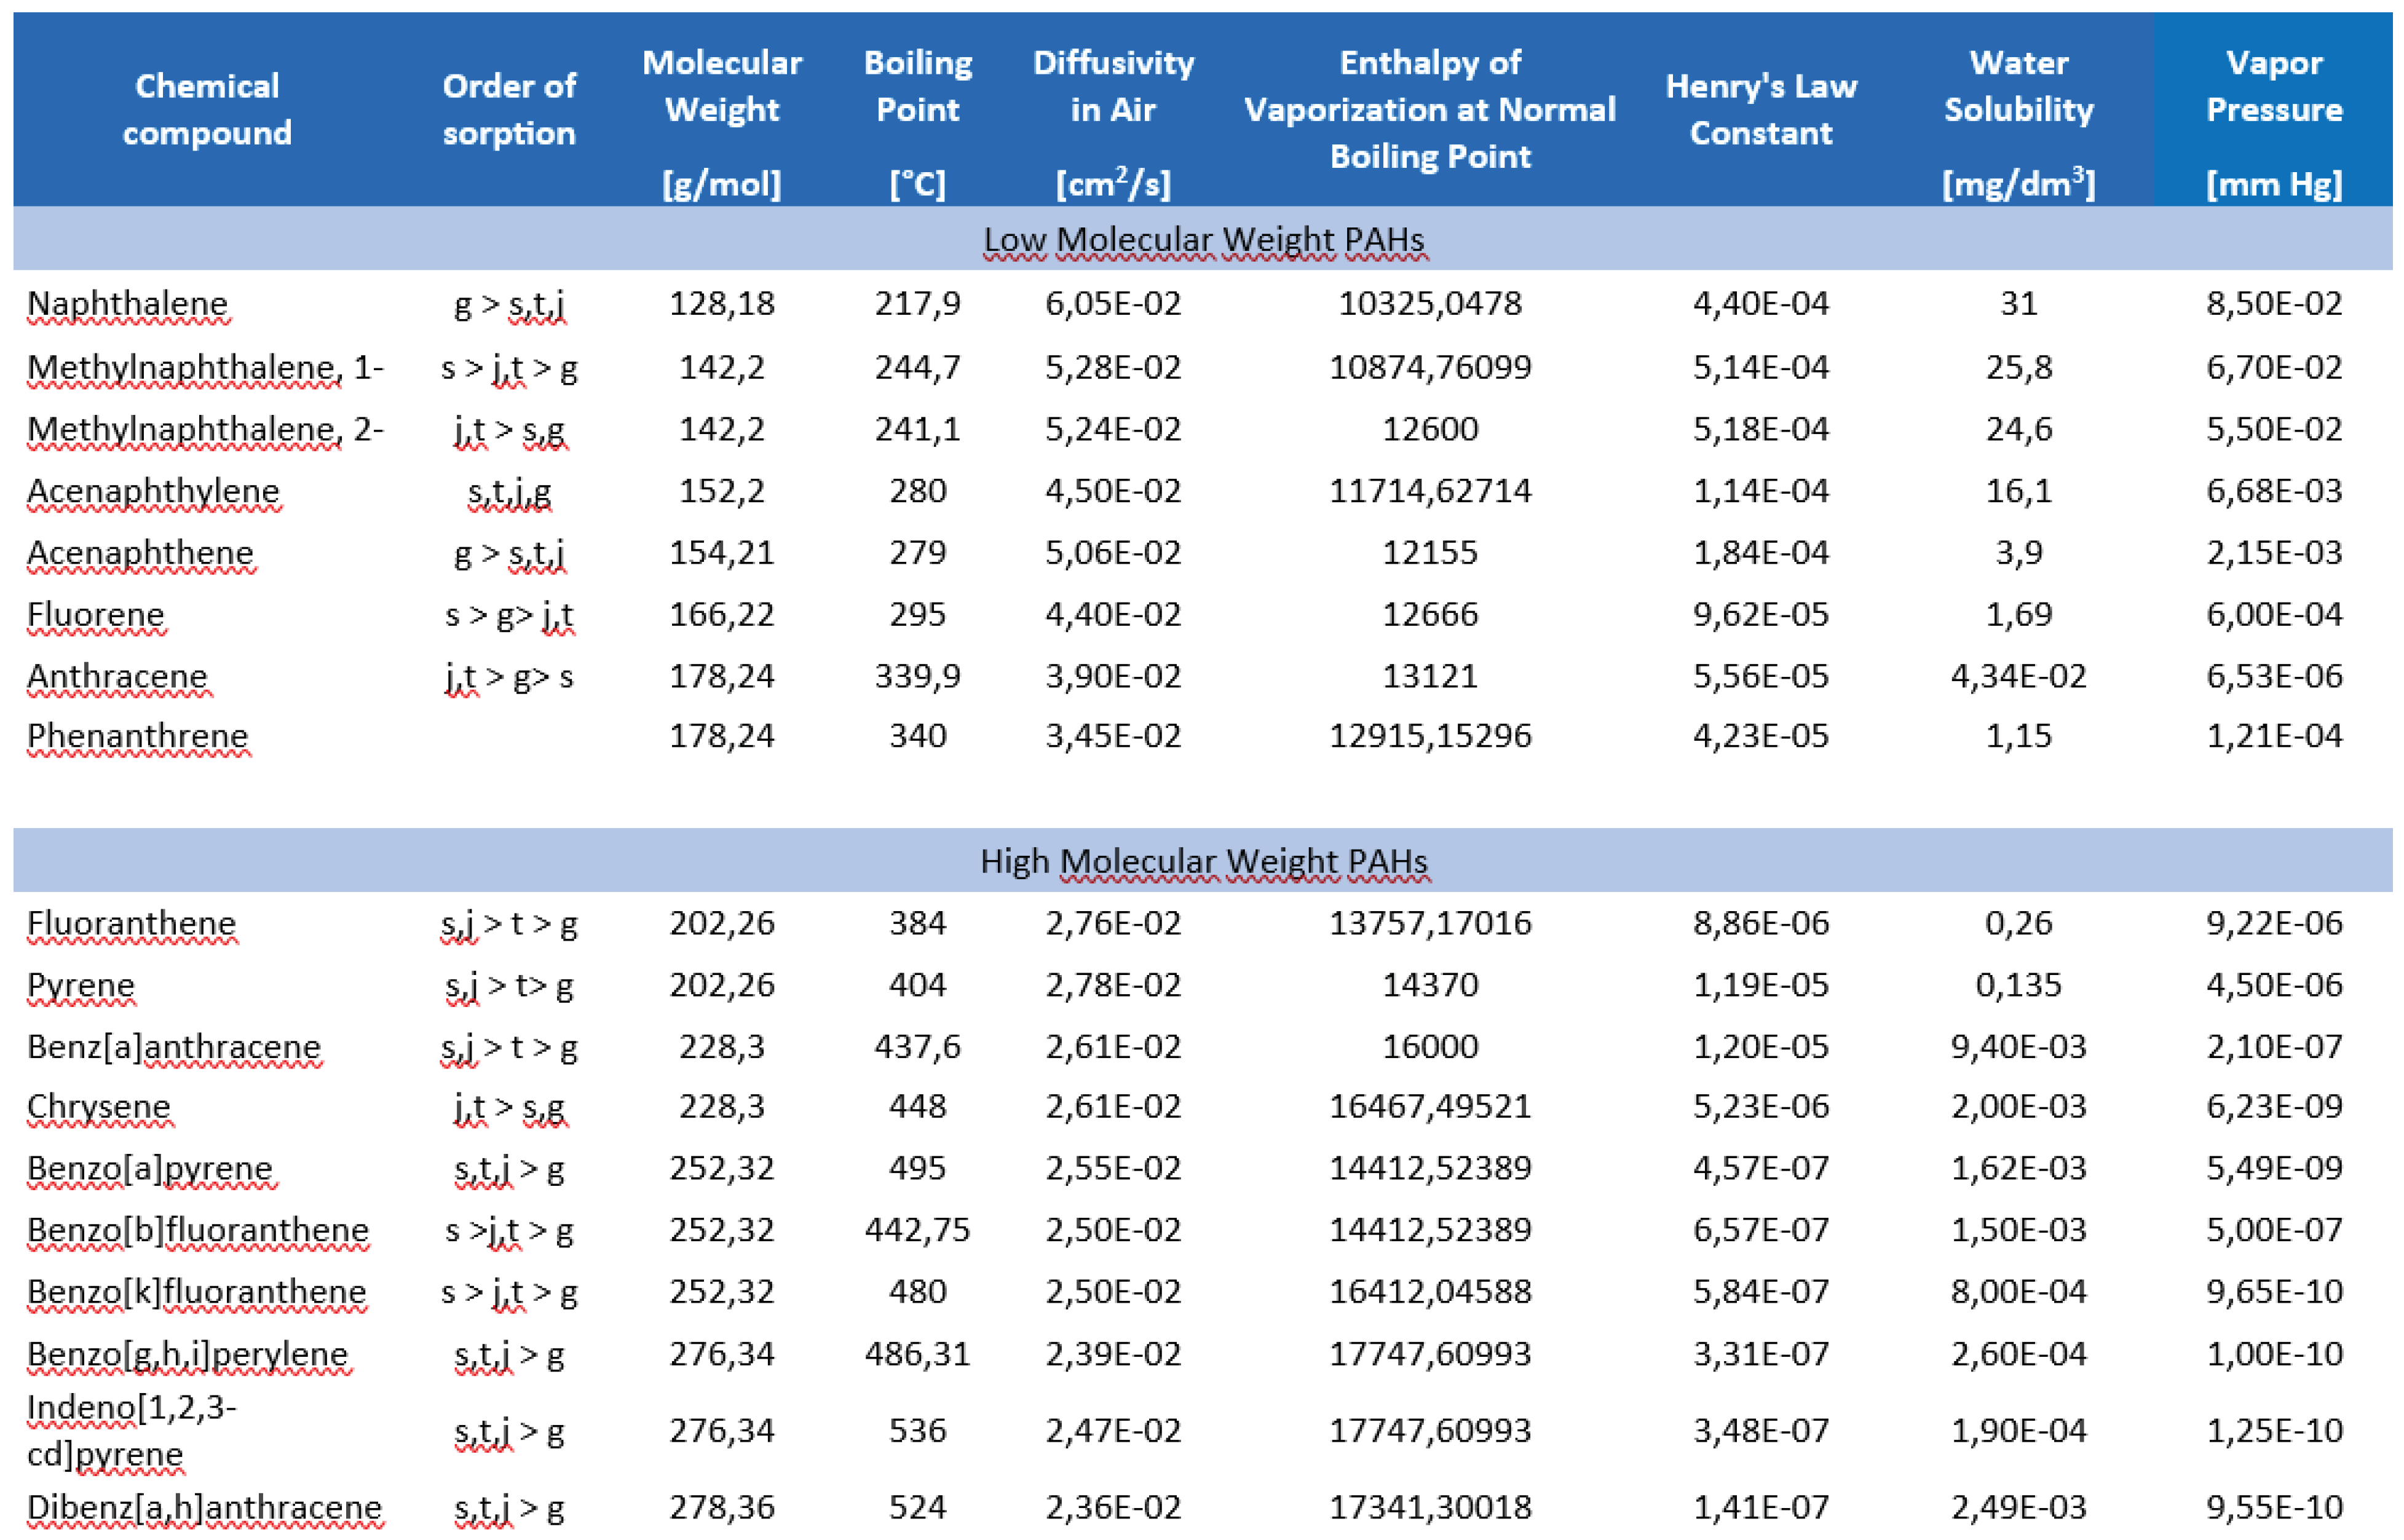Click Benzo[a]pyrene in the compound column
Screen dimensions: 2404x1540
point(150,1168)
